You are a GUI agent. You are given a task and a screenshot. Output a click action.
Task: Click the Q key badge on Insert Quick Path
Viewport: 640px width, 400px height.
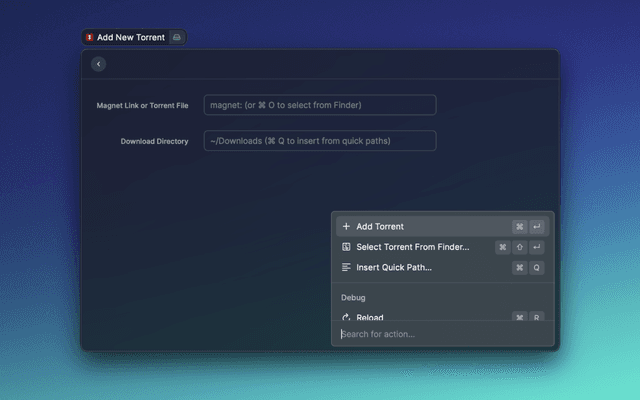click(x=537, y=268)
